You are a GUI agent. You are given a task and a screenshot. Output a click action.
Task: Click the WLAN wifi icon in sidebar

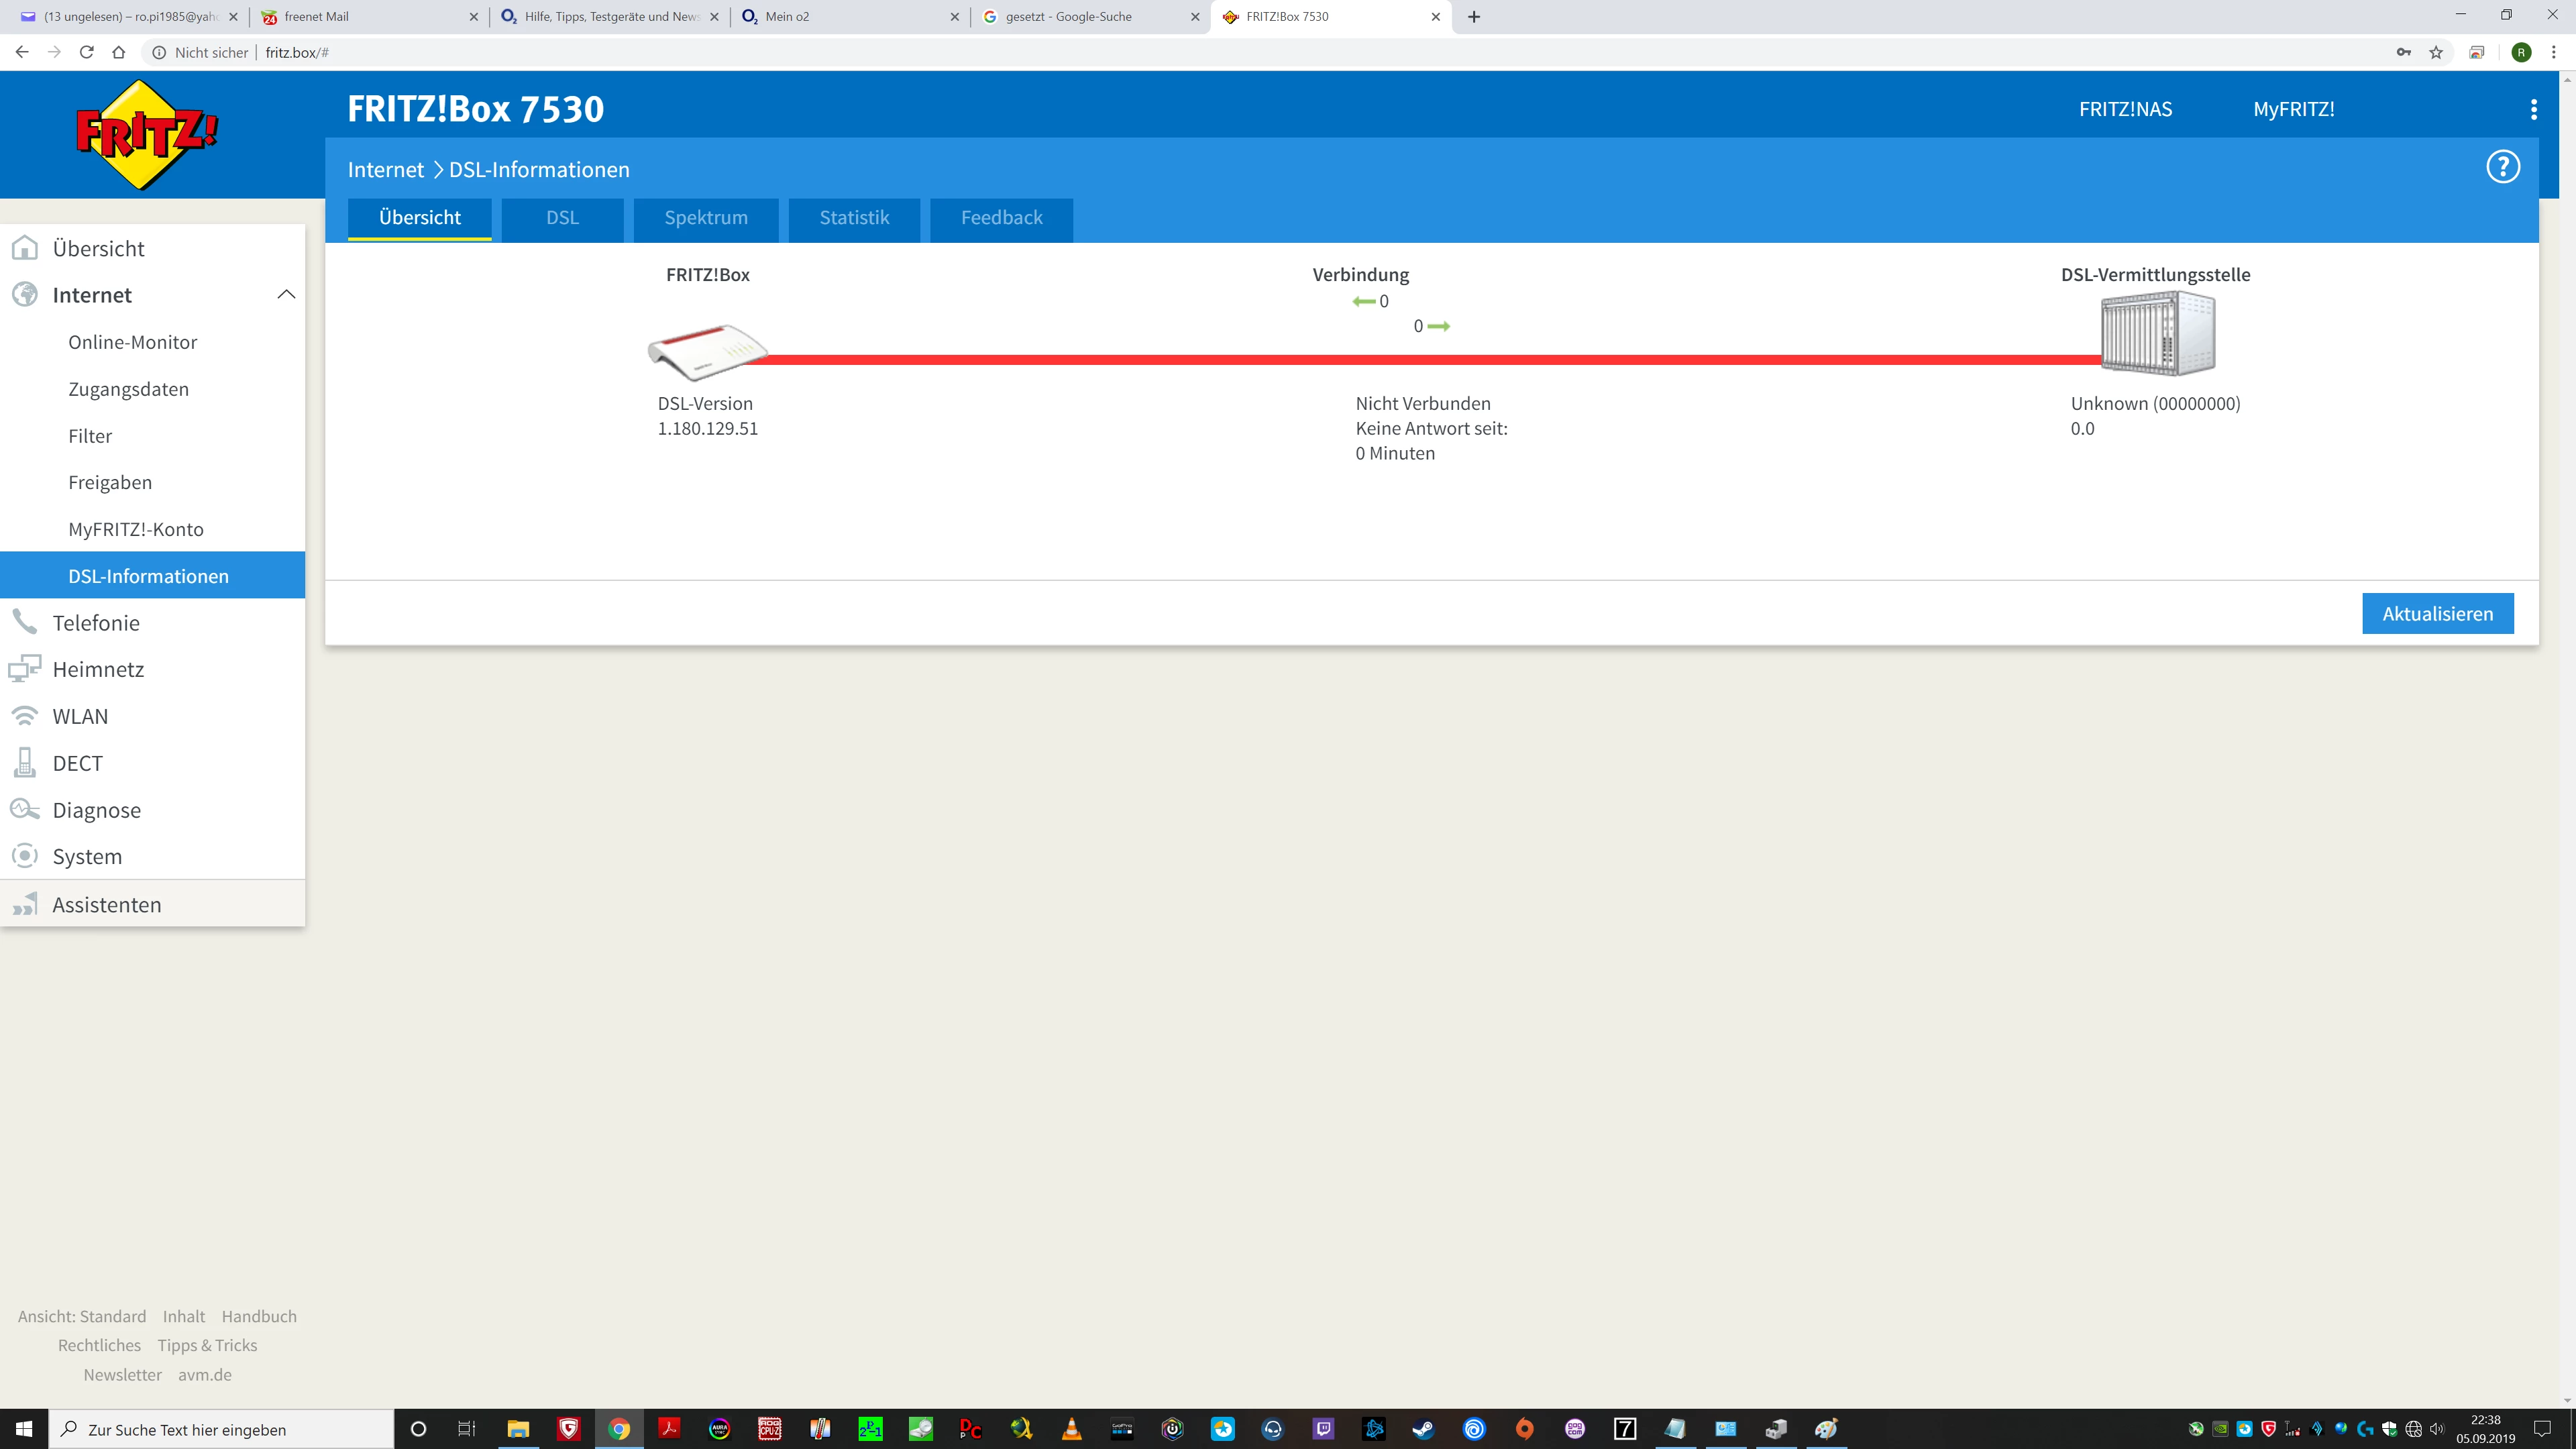[25, 716]
